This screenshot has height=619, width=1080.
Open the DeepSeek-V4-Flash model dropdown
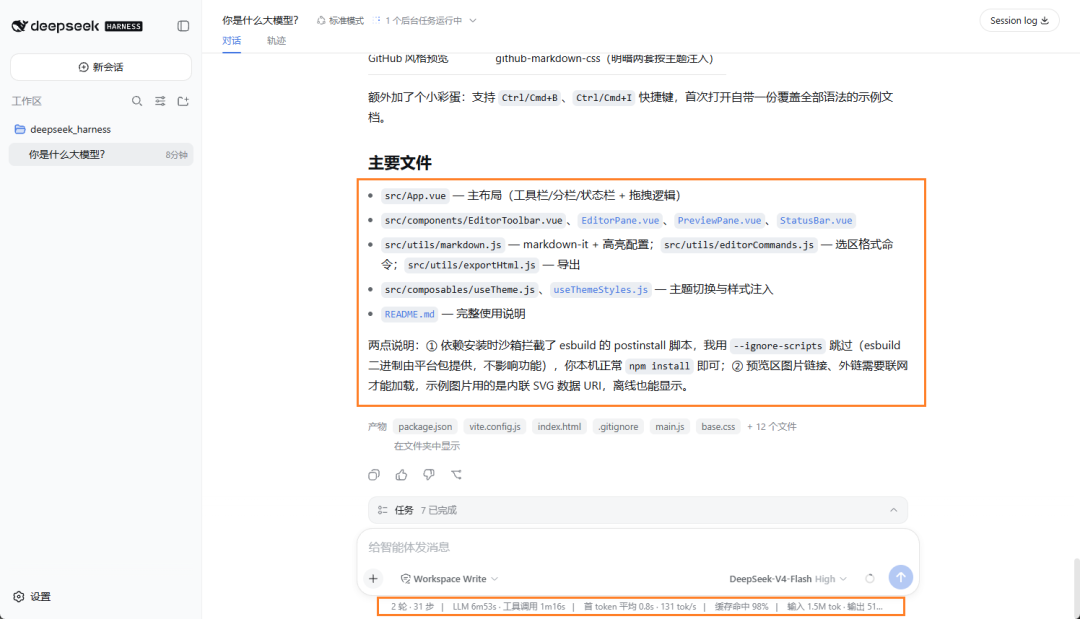pos(788,578)
